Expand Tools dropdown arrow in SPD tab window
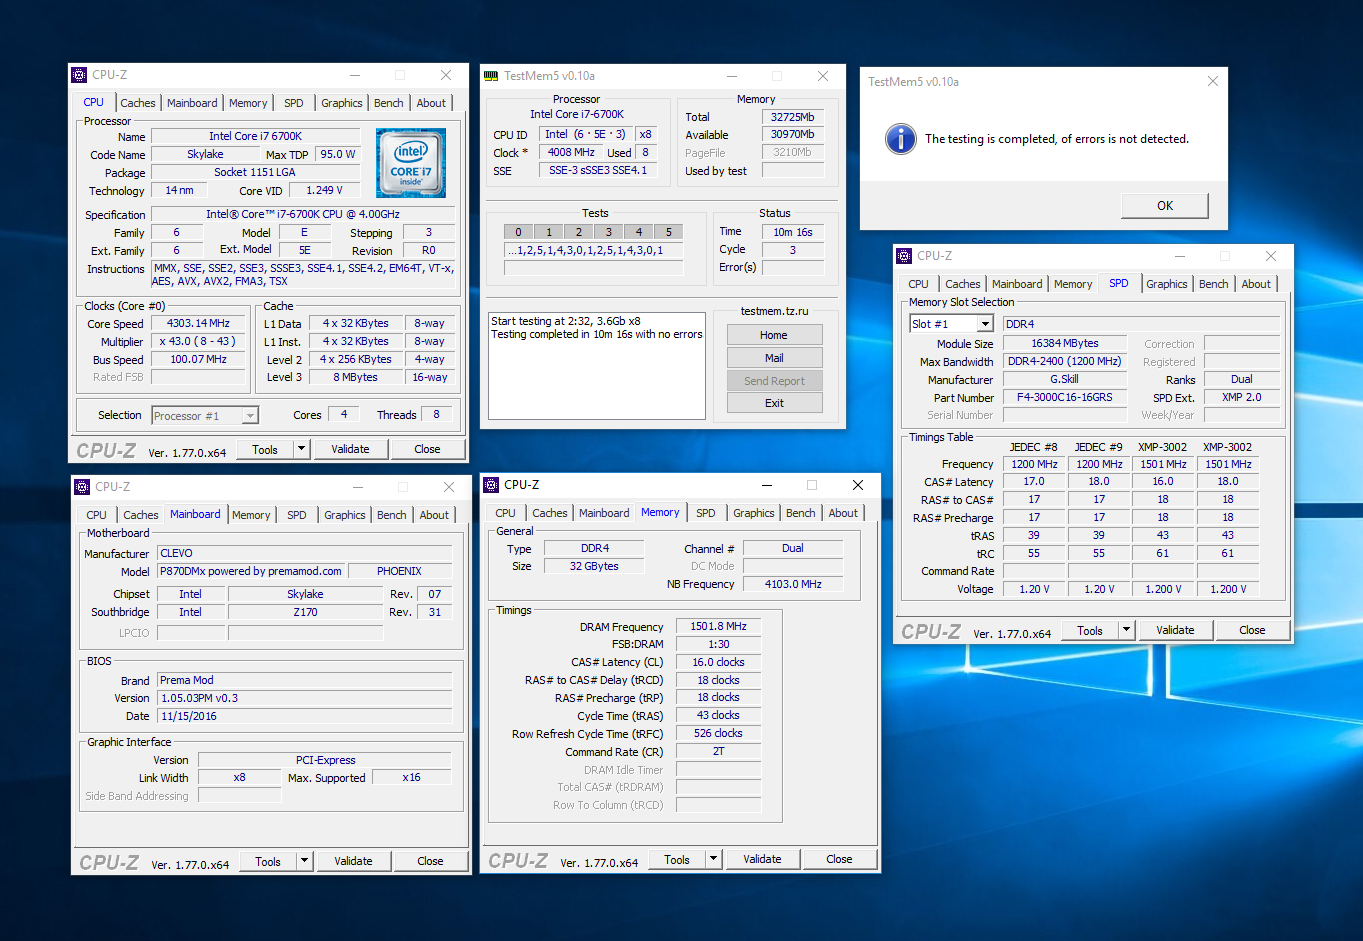The height and width of the screenshot is (941, 1363). coord(1126,630)
